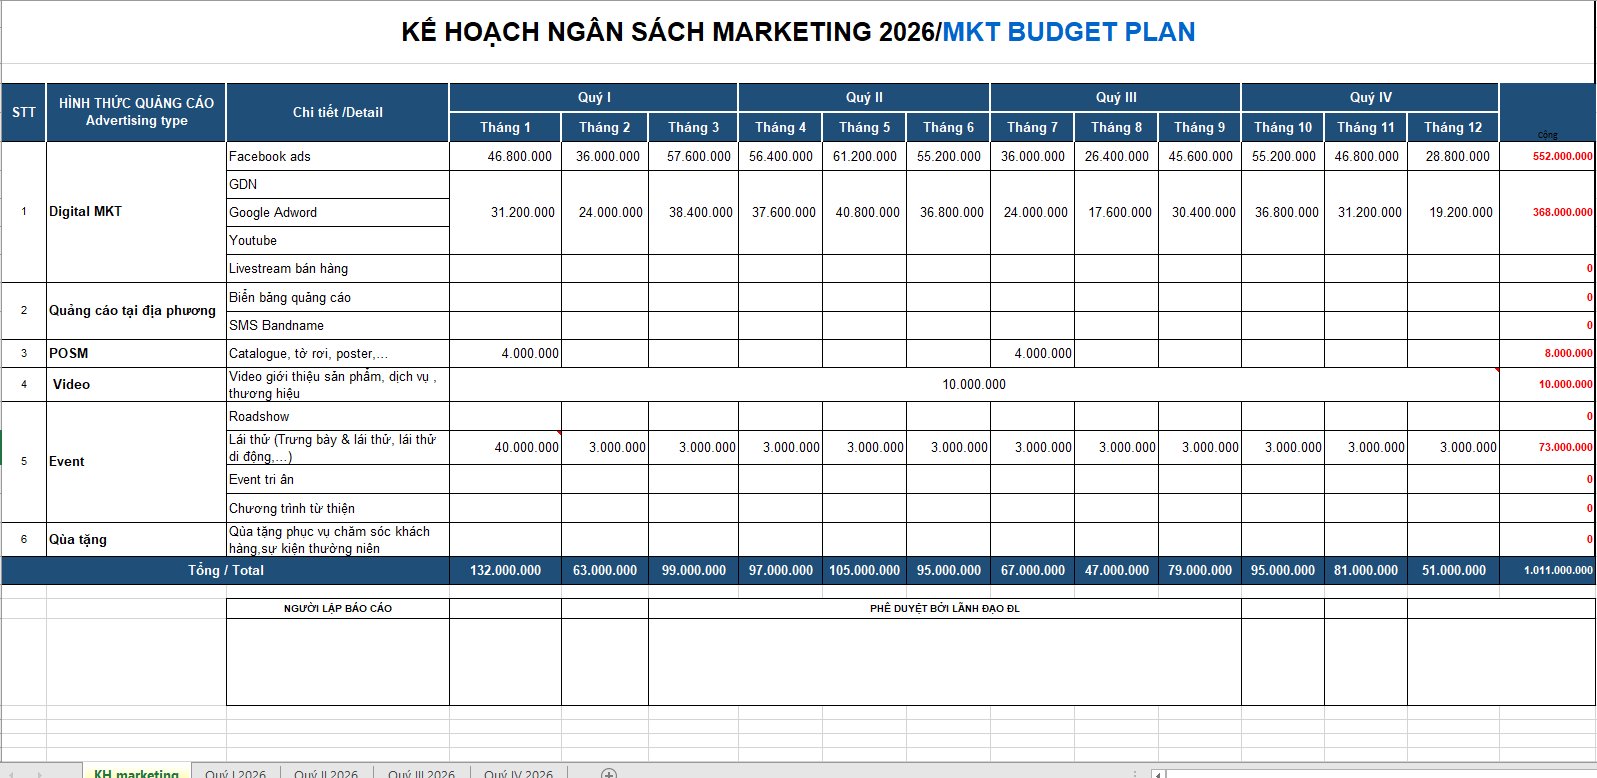Click the Video row merged 10.000.000 value
Image resolution: width=1597 pixels, height=778 pixels.
point(974,384)
